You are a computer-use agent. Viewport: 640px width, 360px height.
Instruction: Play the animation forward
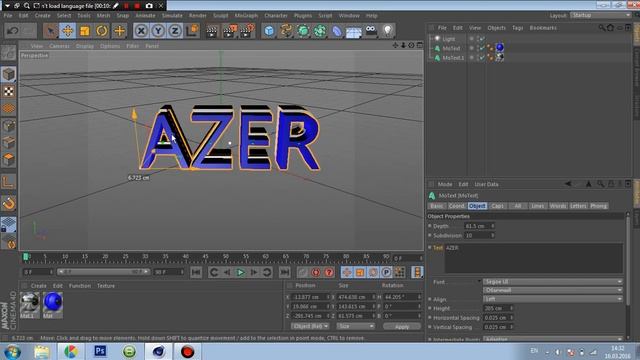[240, 272]
